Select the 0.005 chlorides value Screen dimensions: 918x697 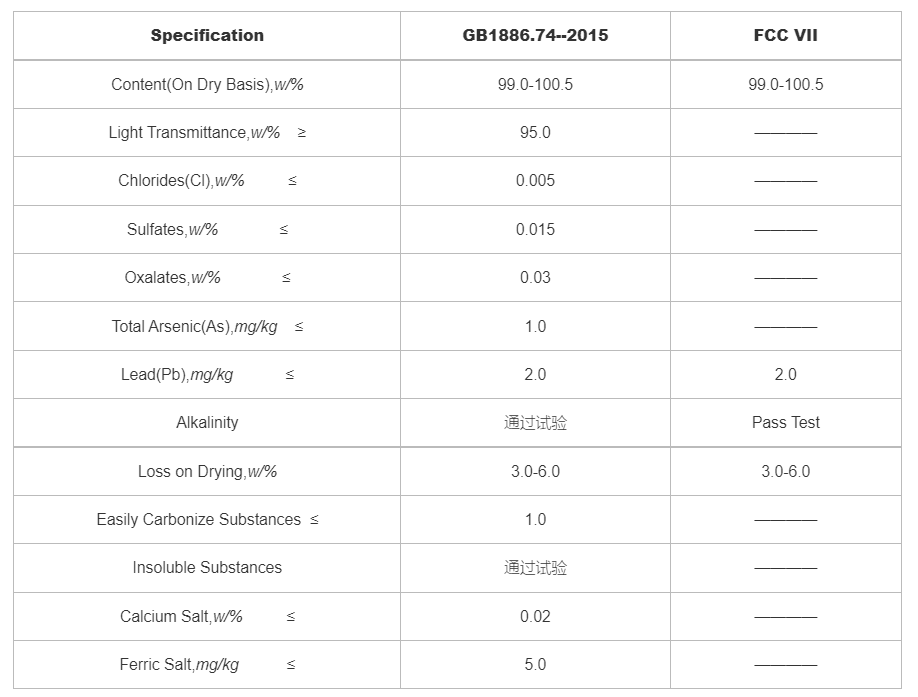pyautogui.click(x=535, y=181)
